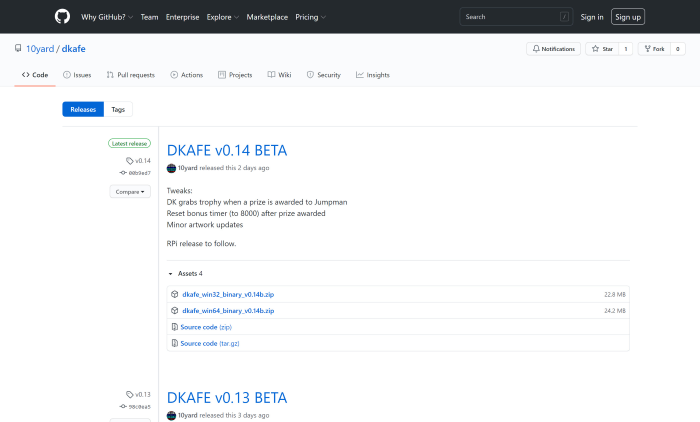
Task: Open the Actions tab
Action: pyautogui.click(x=187, y=75)
